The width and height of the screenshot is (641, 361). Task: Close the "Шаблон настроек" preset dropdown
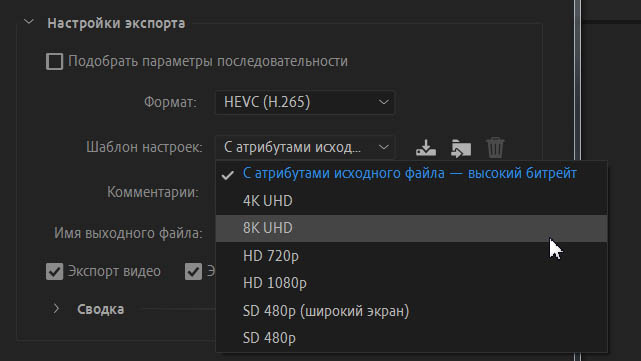click(x=305, y=147)
